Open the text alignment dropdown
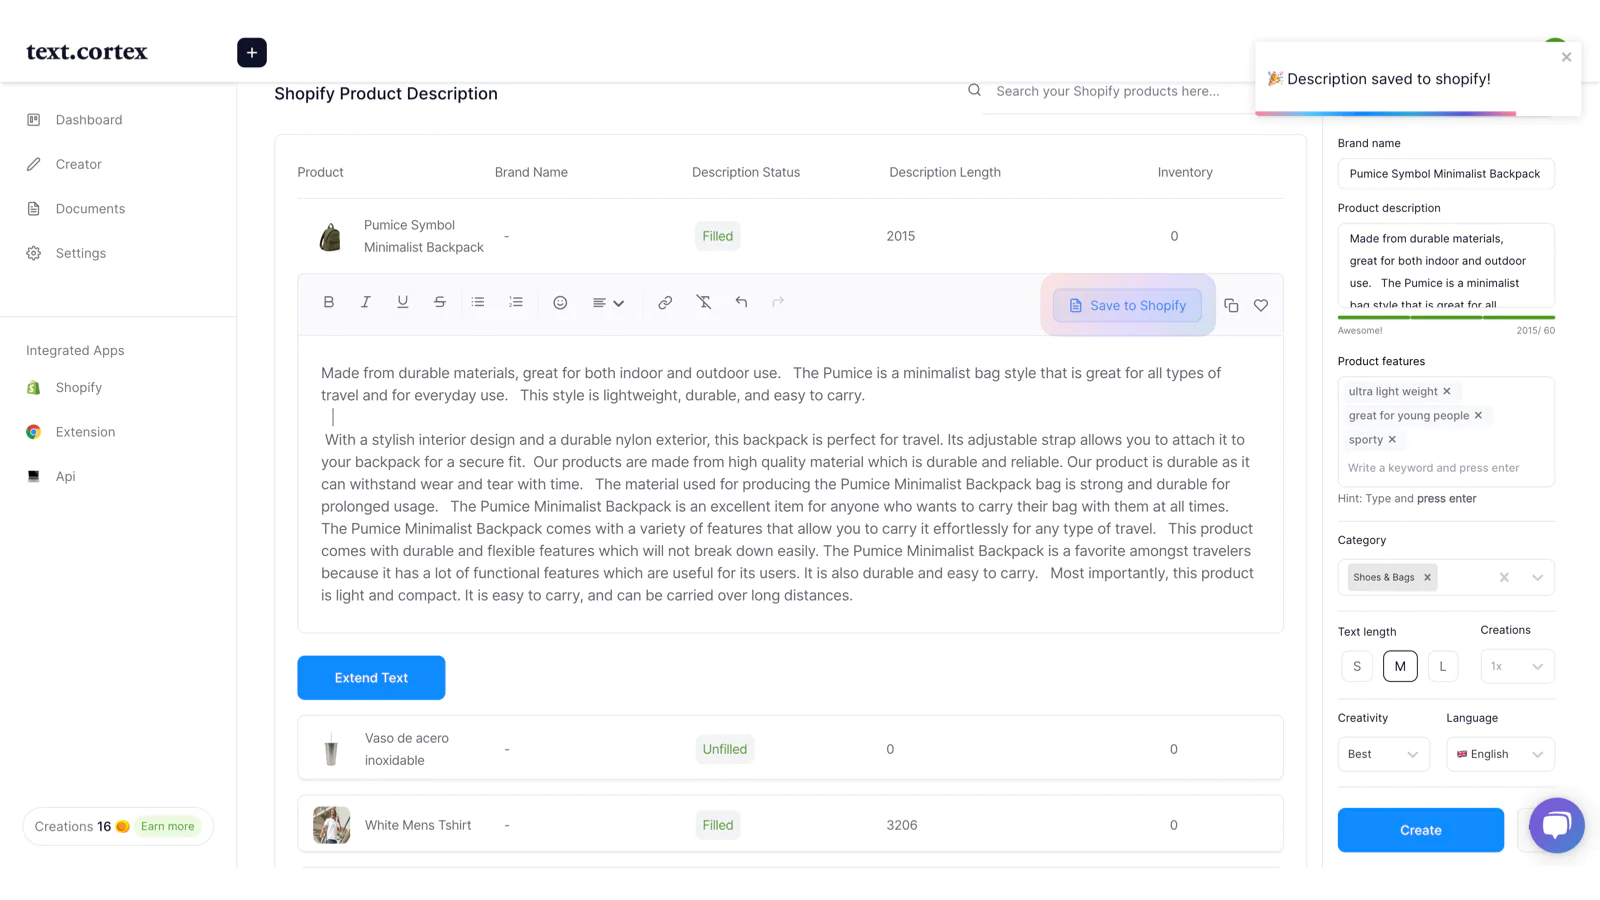Screen dimensions: 1600x900 click(x=608, y=303)
